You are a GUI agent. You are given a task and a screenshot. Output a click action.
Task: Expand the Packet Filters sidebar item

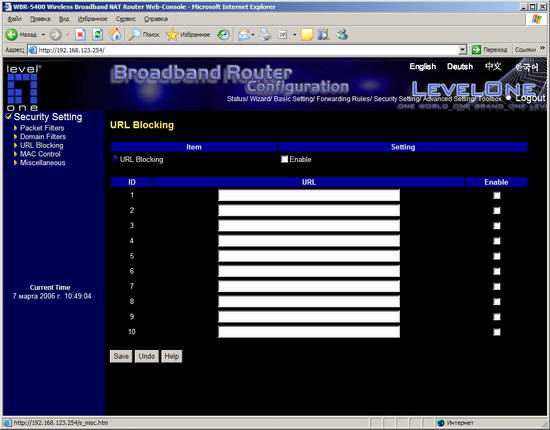pyautogui.click(x=42, y=128)
